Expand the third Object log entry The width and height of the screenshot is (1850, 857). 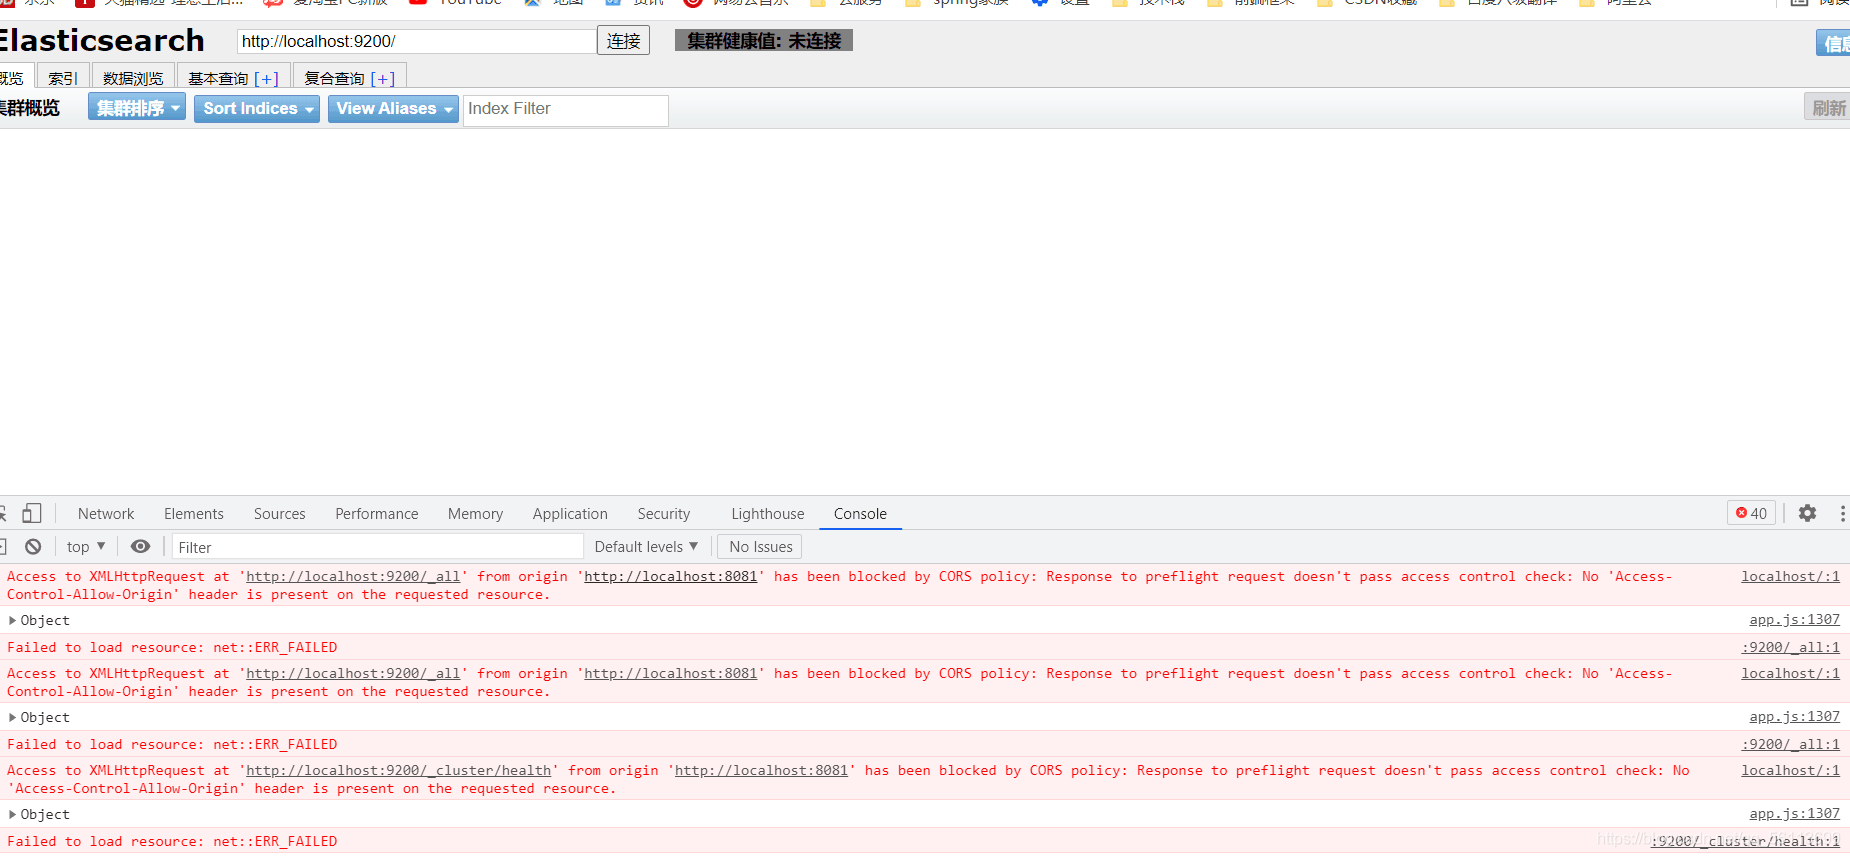click(13, 814)
